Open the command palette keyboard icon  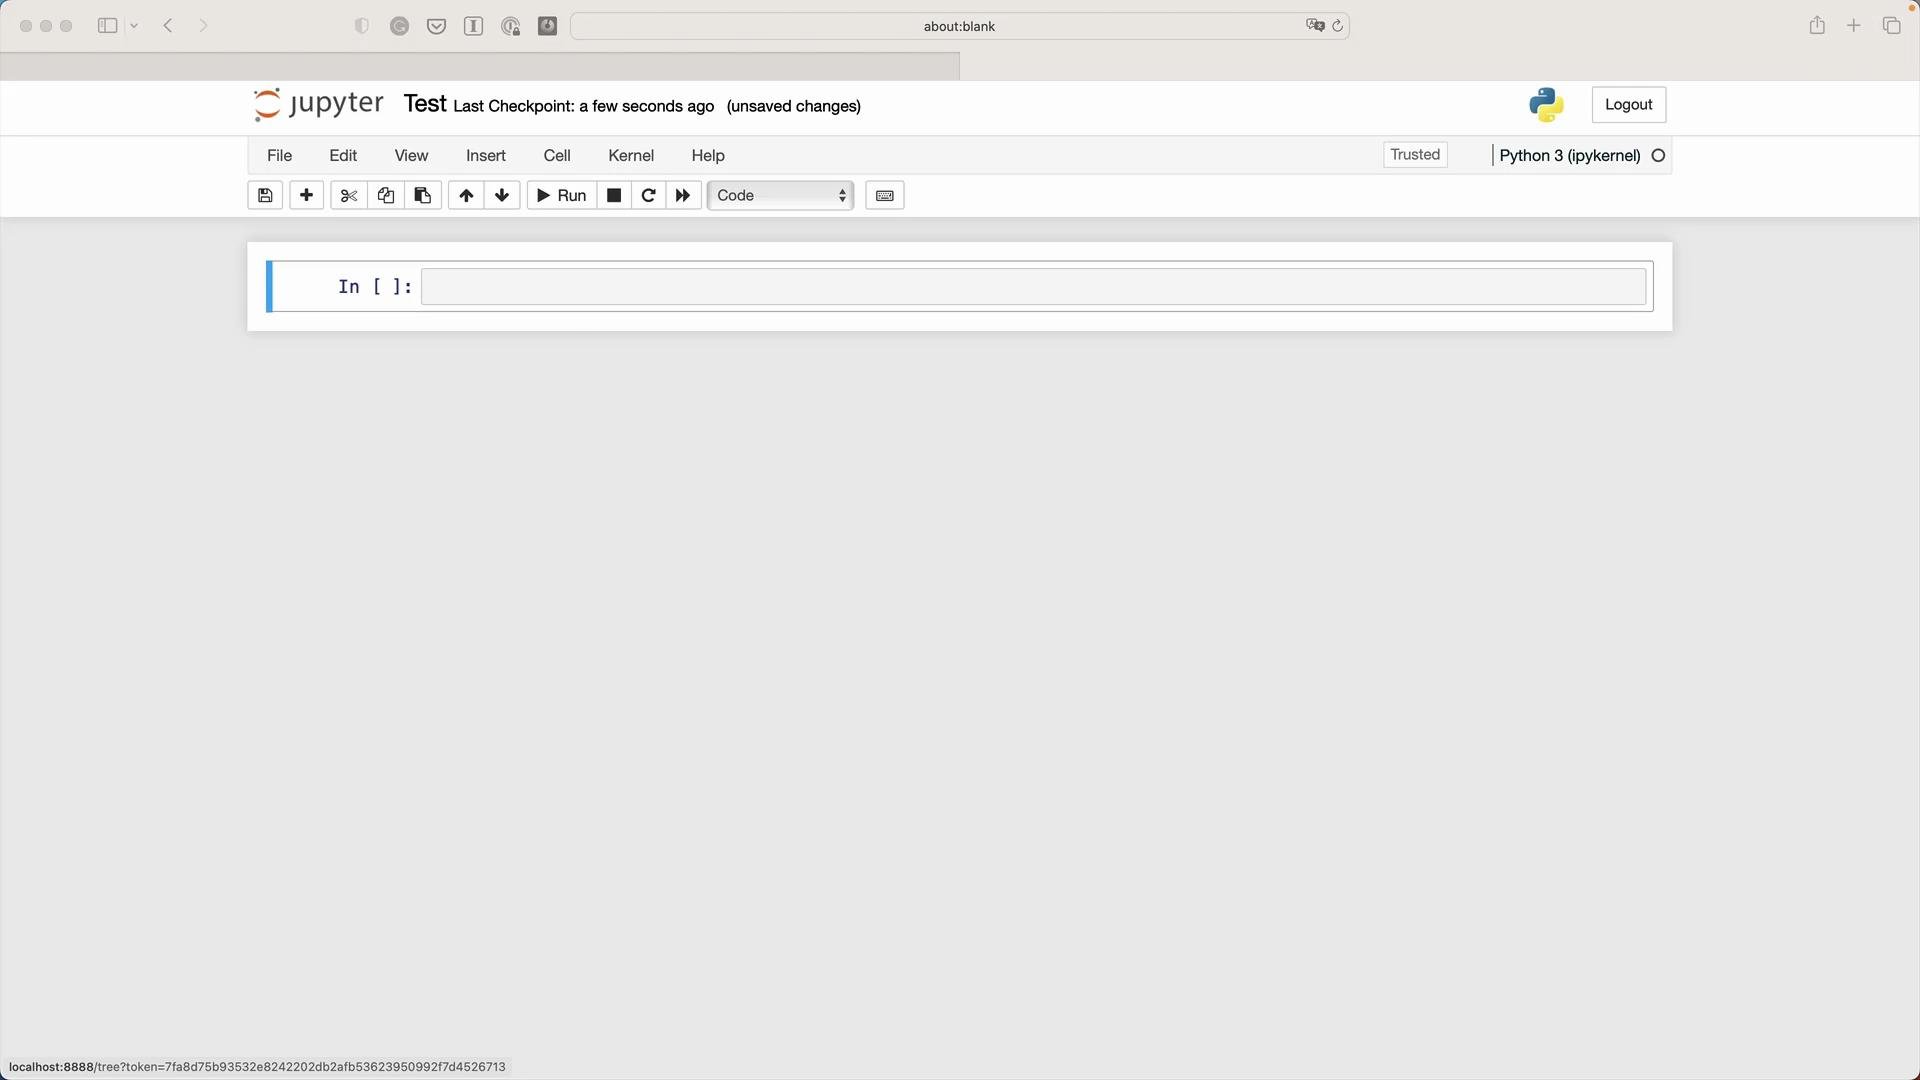pos(885,195)
